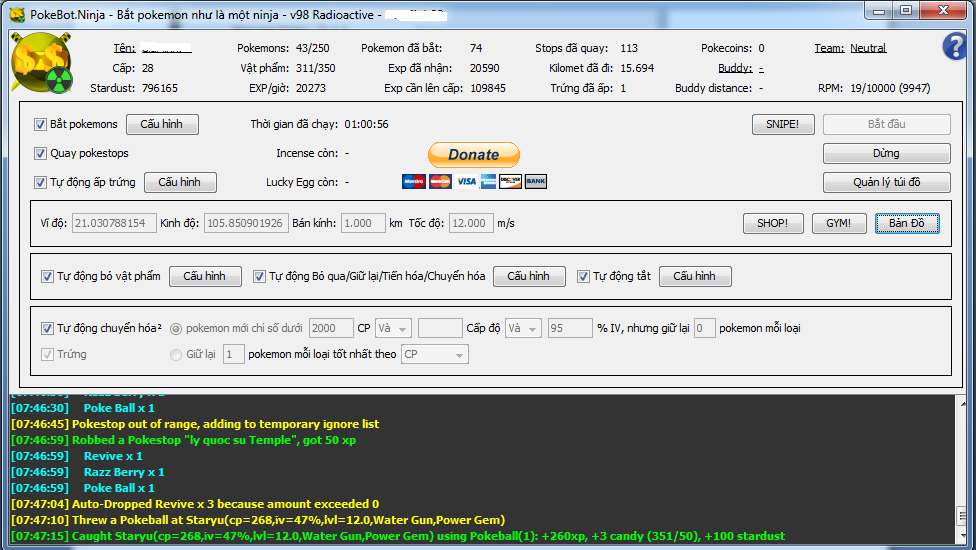This screenshot has height=550, width=976.
Task: Open the 'Và' dropdown after CP
Action: click(393, 328)
